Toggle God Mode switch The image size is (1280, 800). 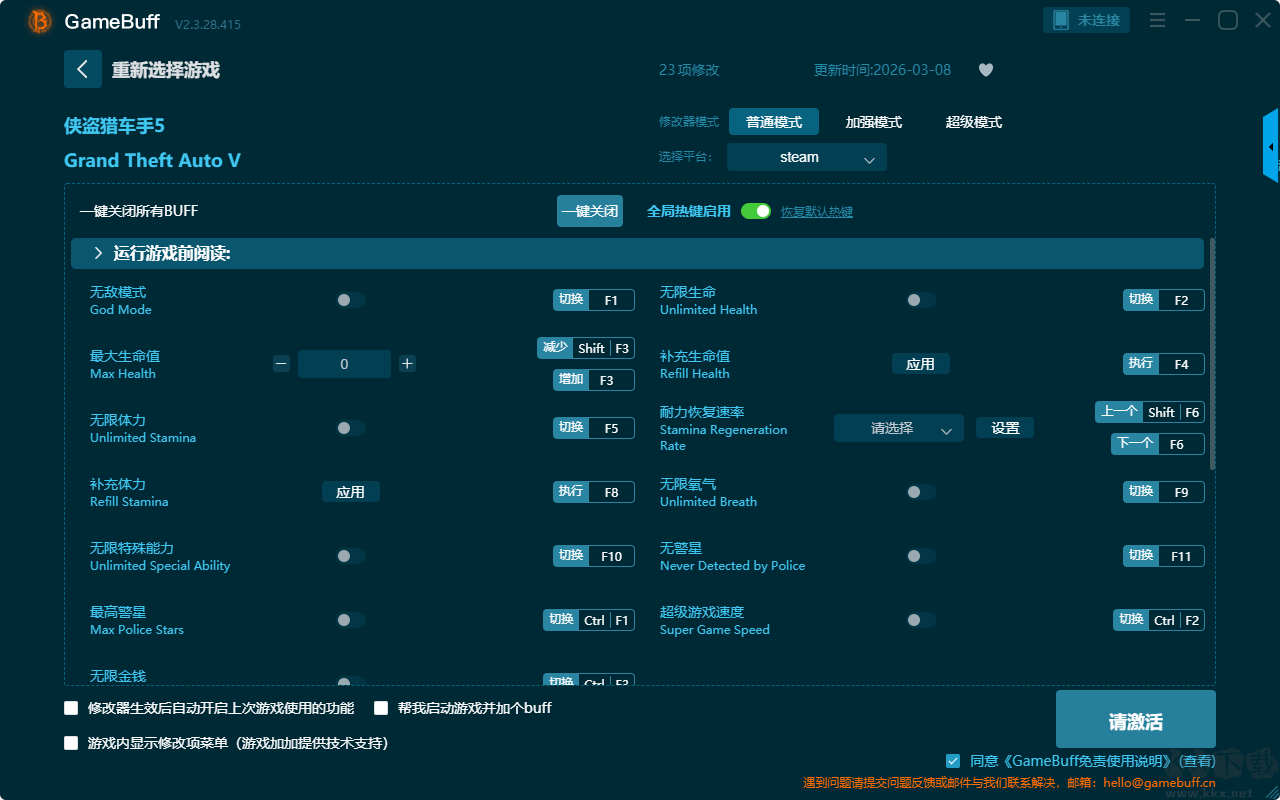coord(350,300)
